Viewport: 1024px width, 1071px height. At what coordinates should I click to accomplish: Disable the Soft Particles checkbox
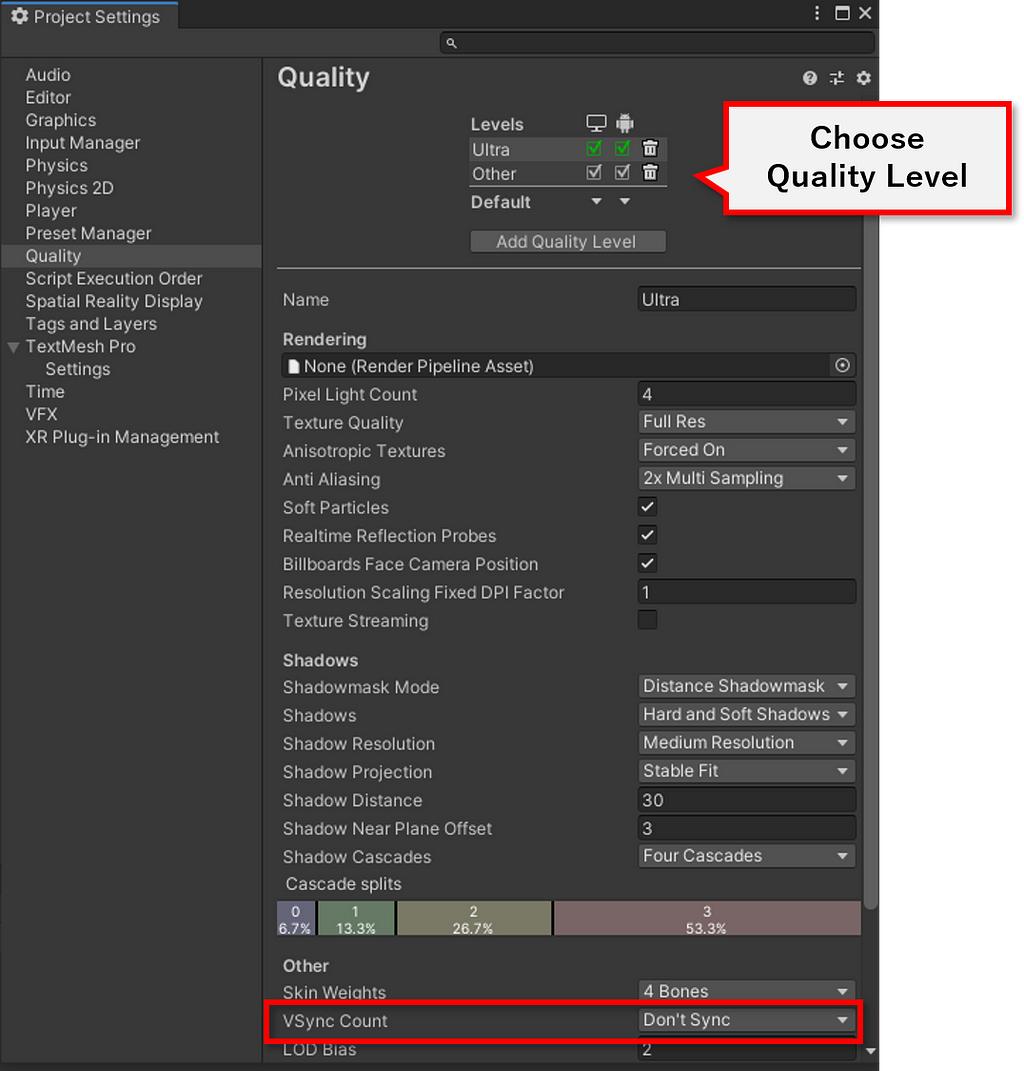648,507
